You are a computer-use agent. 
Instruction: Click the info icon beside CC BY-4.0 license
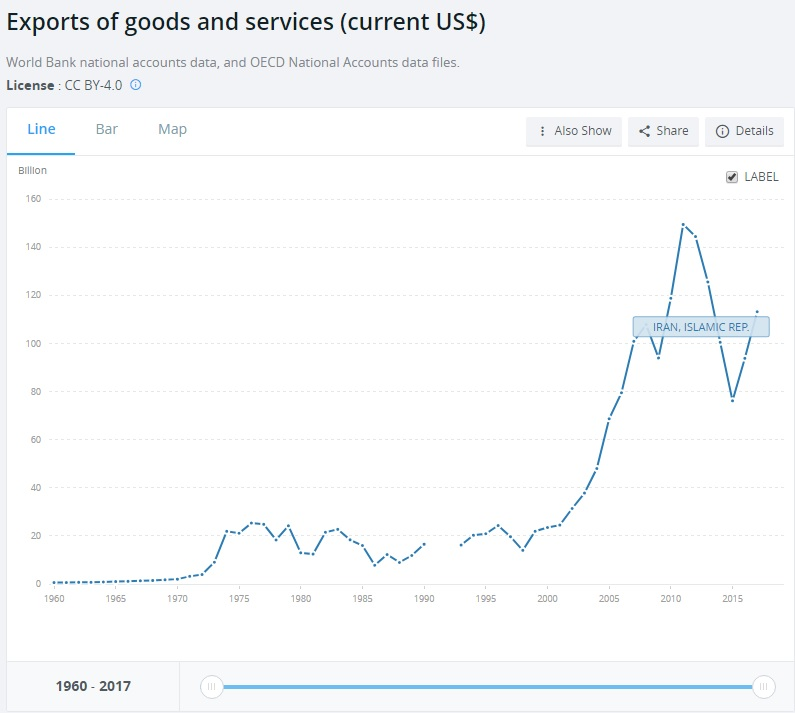point(136,85)
